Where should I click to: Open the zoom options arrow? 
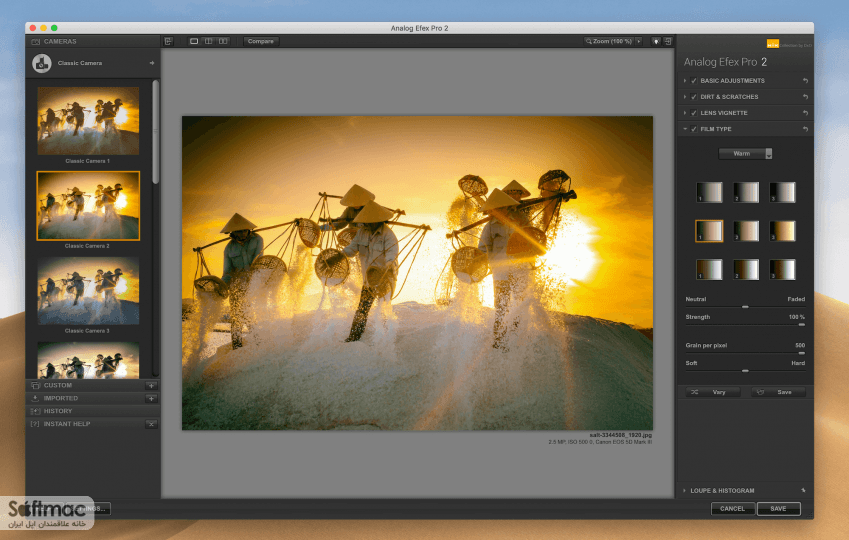tap(639, 41)
